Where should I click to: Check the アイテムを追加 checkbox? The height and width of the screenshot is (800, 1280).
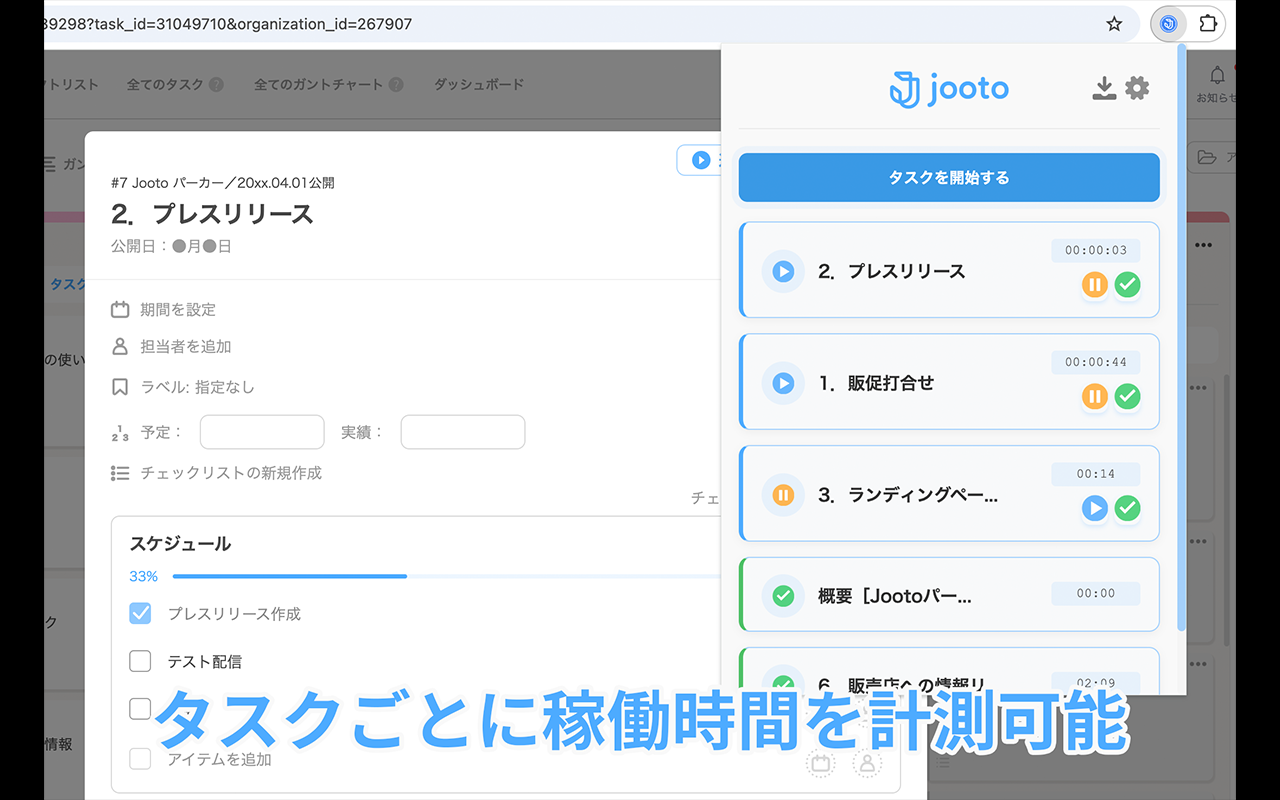click(140, 759)
